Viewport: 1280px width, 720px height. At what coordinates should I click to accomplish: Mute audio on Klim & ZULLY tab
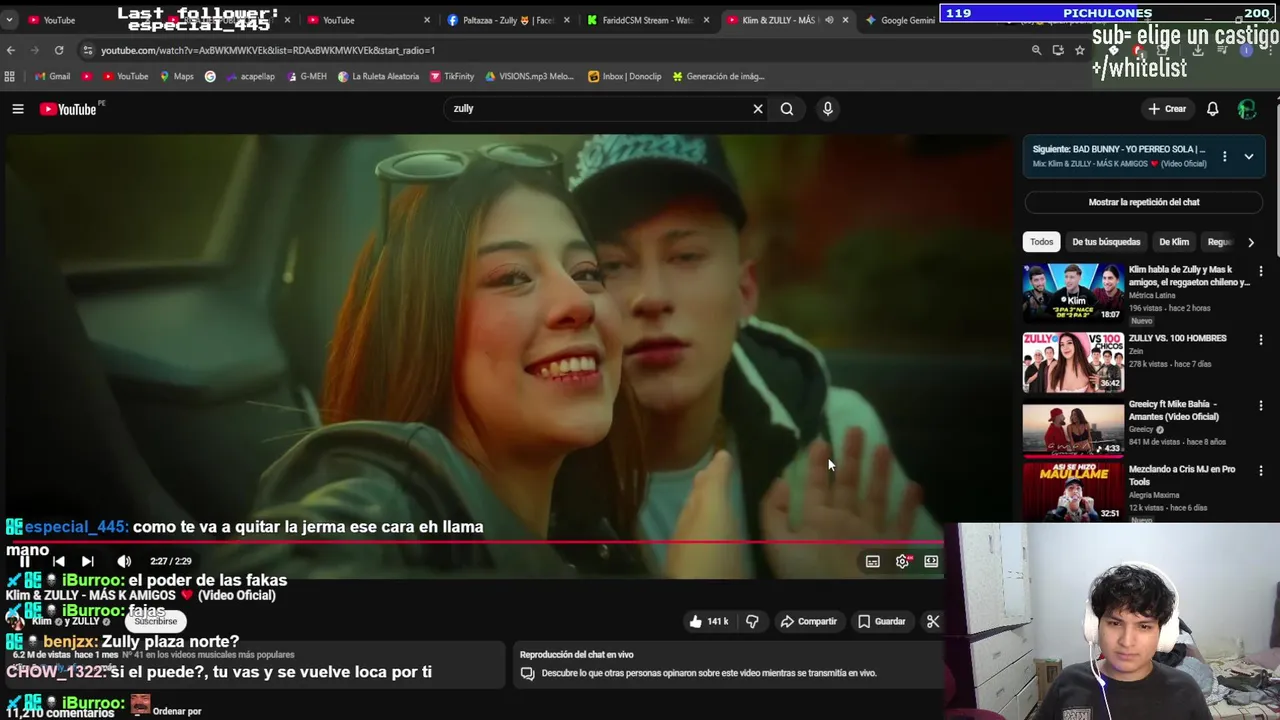point(829,20)
